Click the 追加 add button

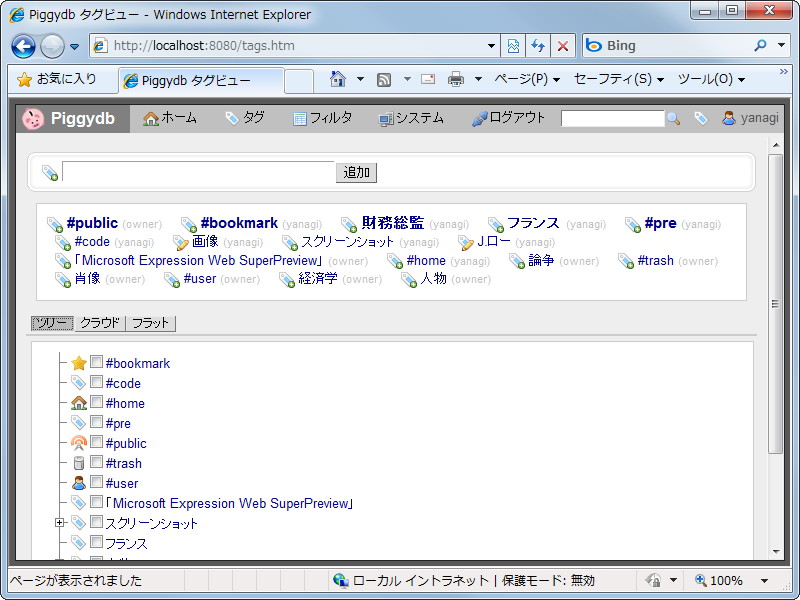[x=356, y=172]
